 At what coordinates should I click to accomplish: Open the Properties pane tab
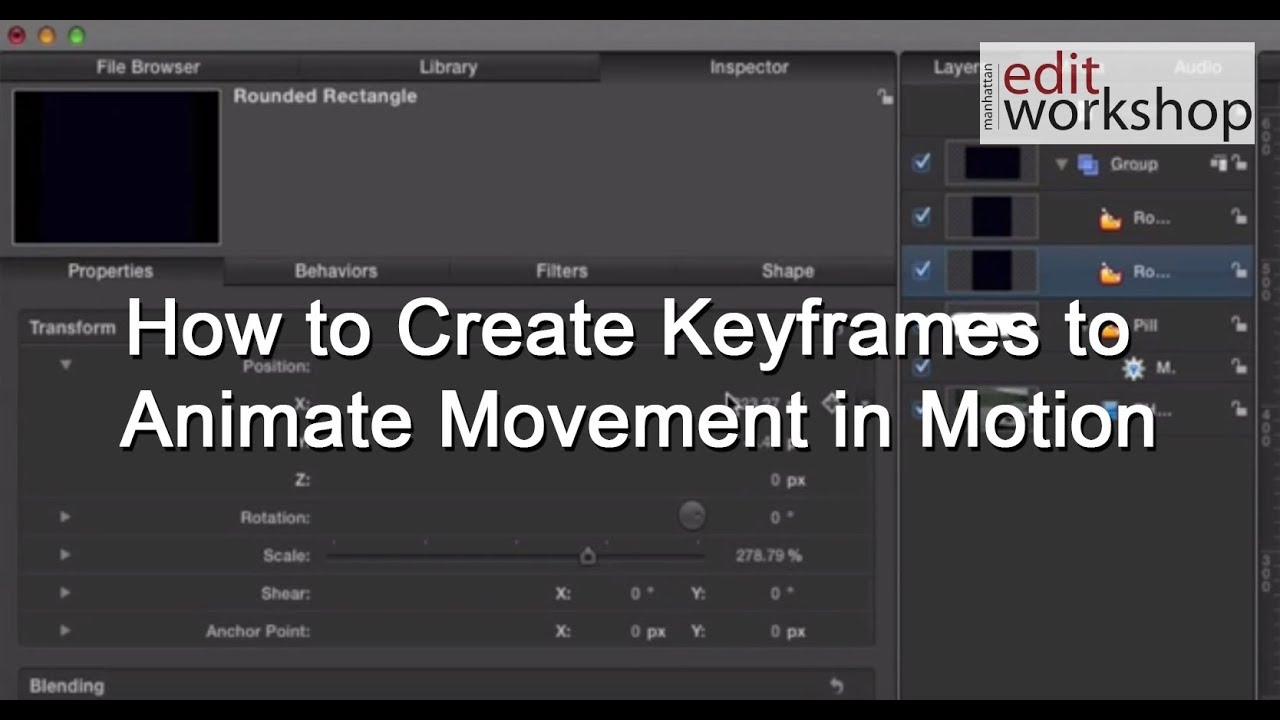coord(110,271)
